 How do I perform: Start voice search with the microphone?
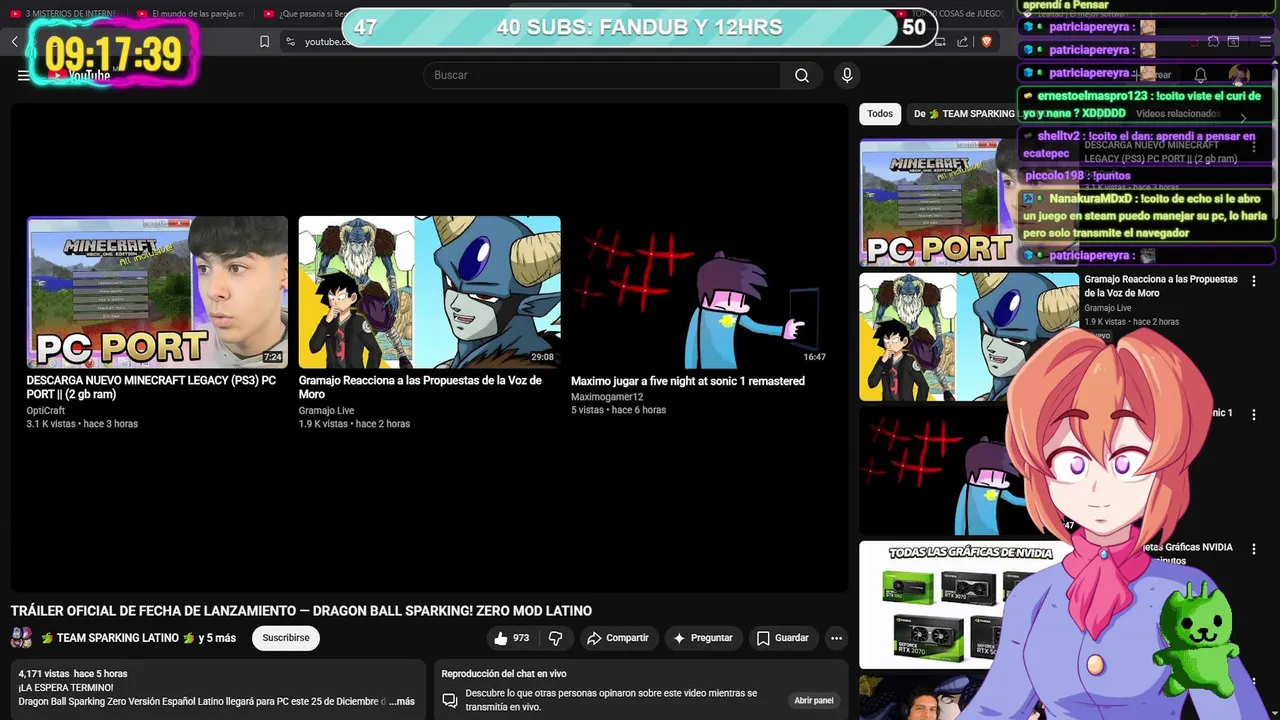coord(847,75)
